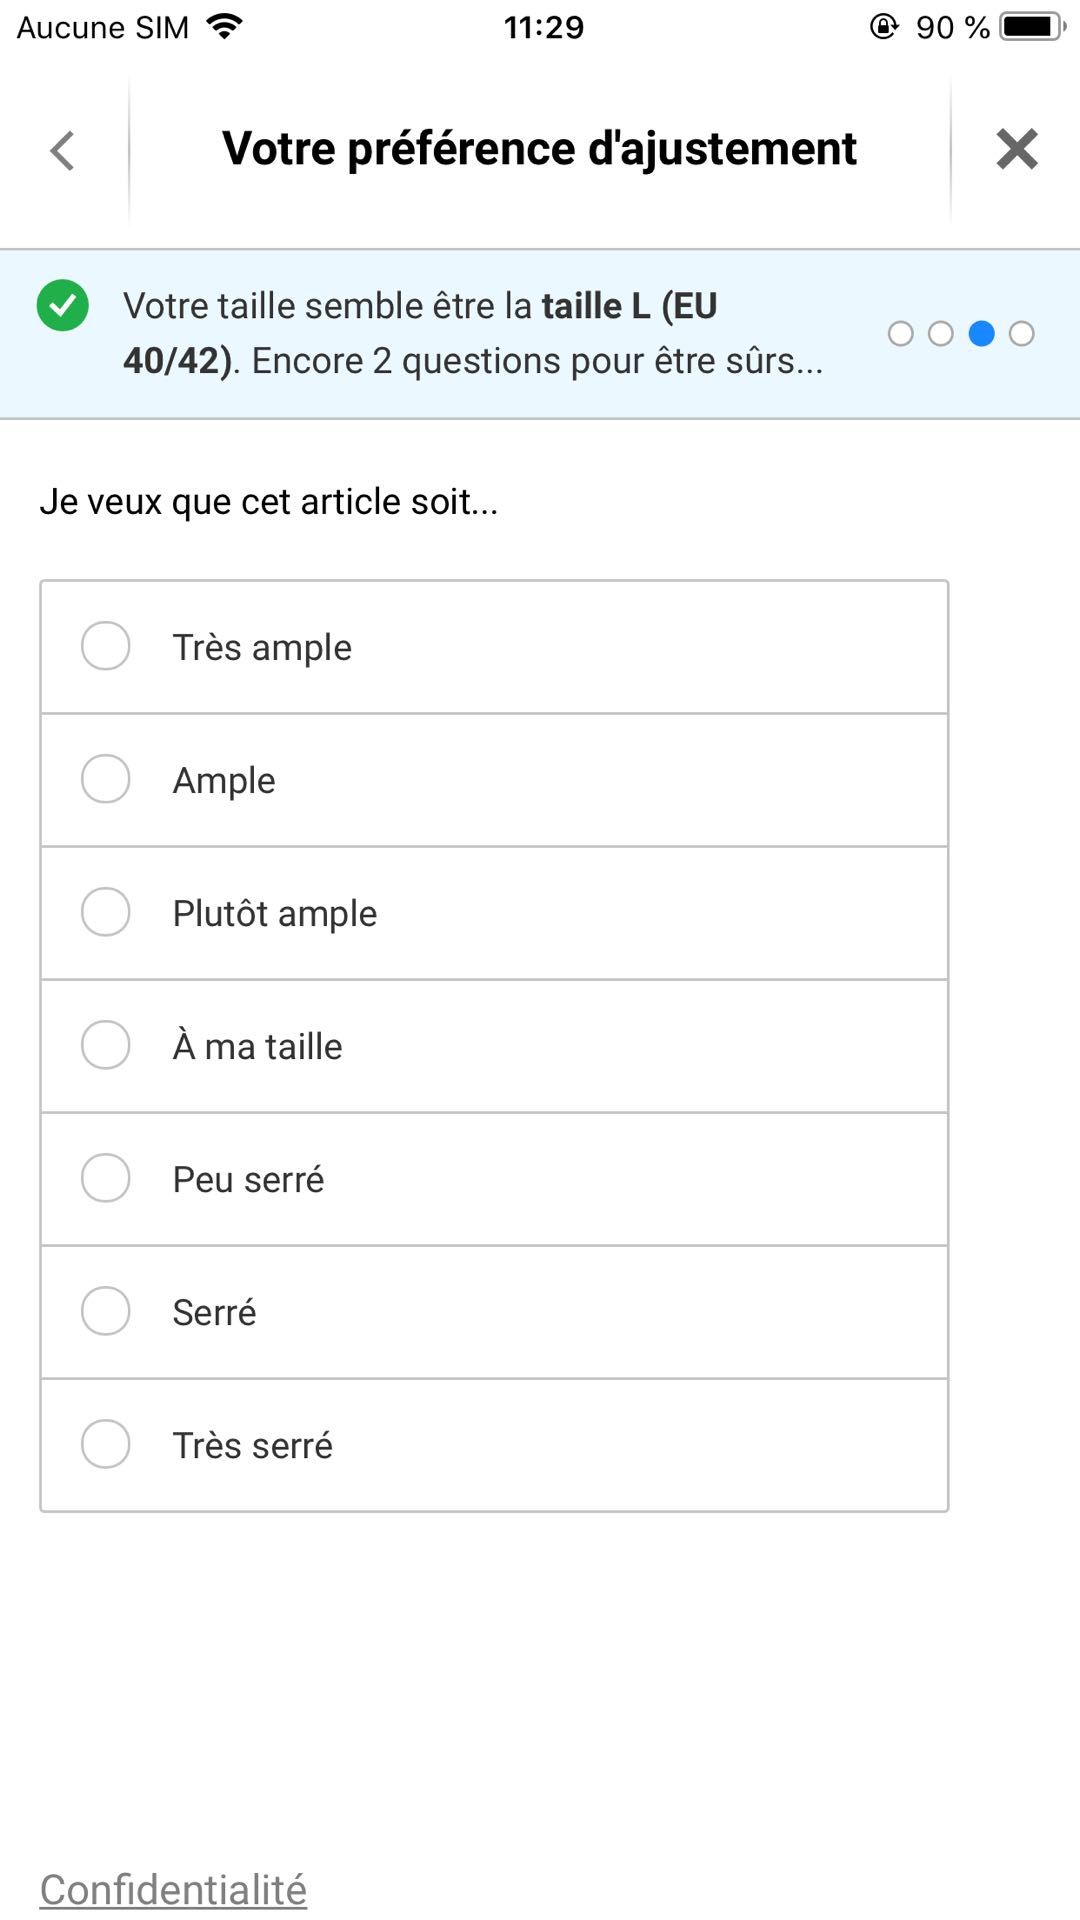Pick the 'Plutôt ample' option
This screenshot has width=1080, height=1920.
click(x=106, y=912)
